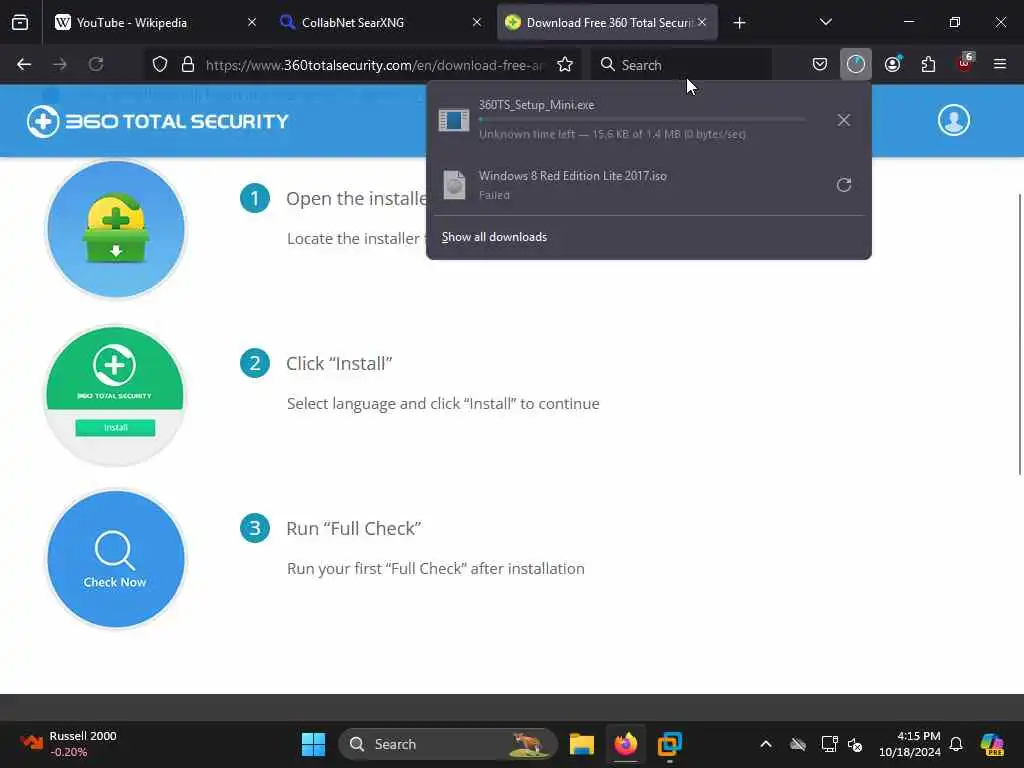Click download progress bar of 360TS setup

coord(643,120)
